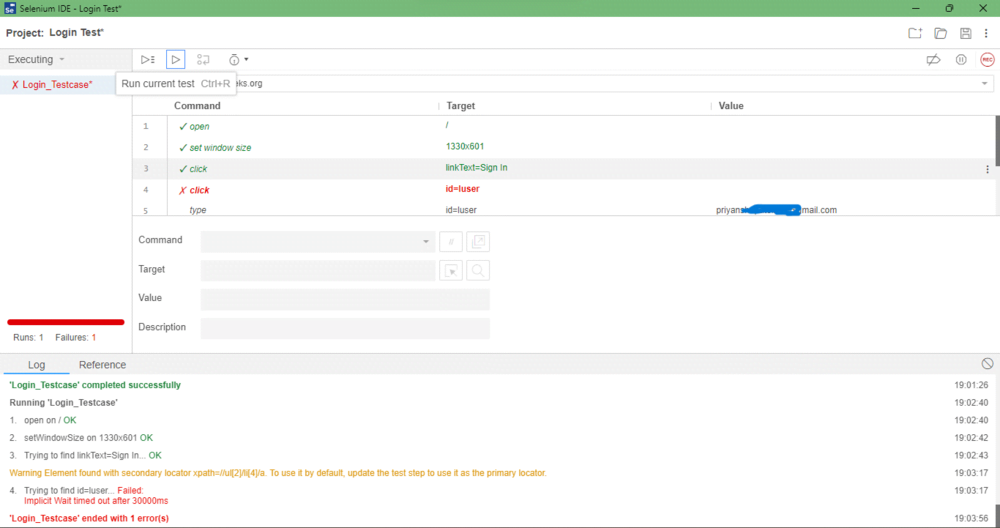Click the Value input field
This screenshot has height=528, width=1000.
click(345, 299)
